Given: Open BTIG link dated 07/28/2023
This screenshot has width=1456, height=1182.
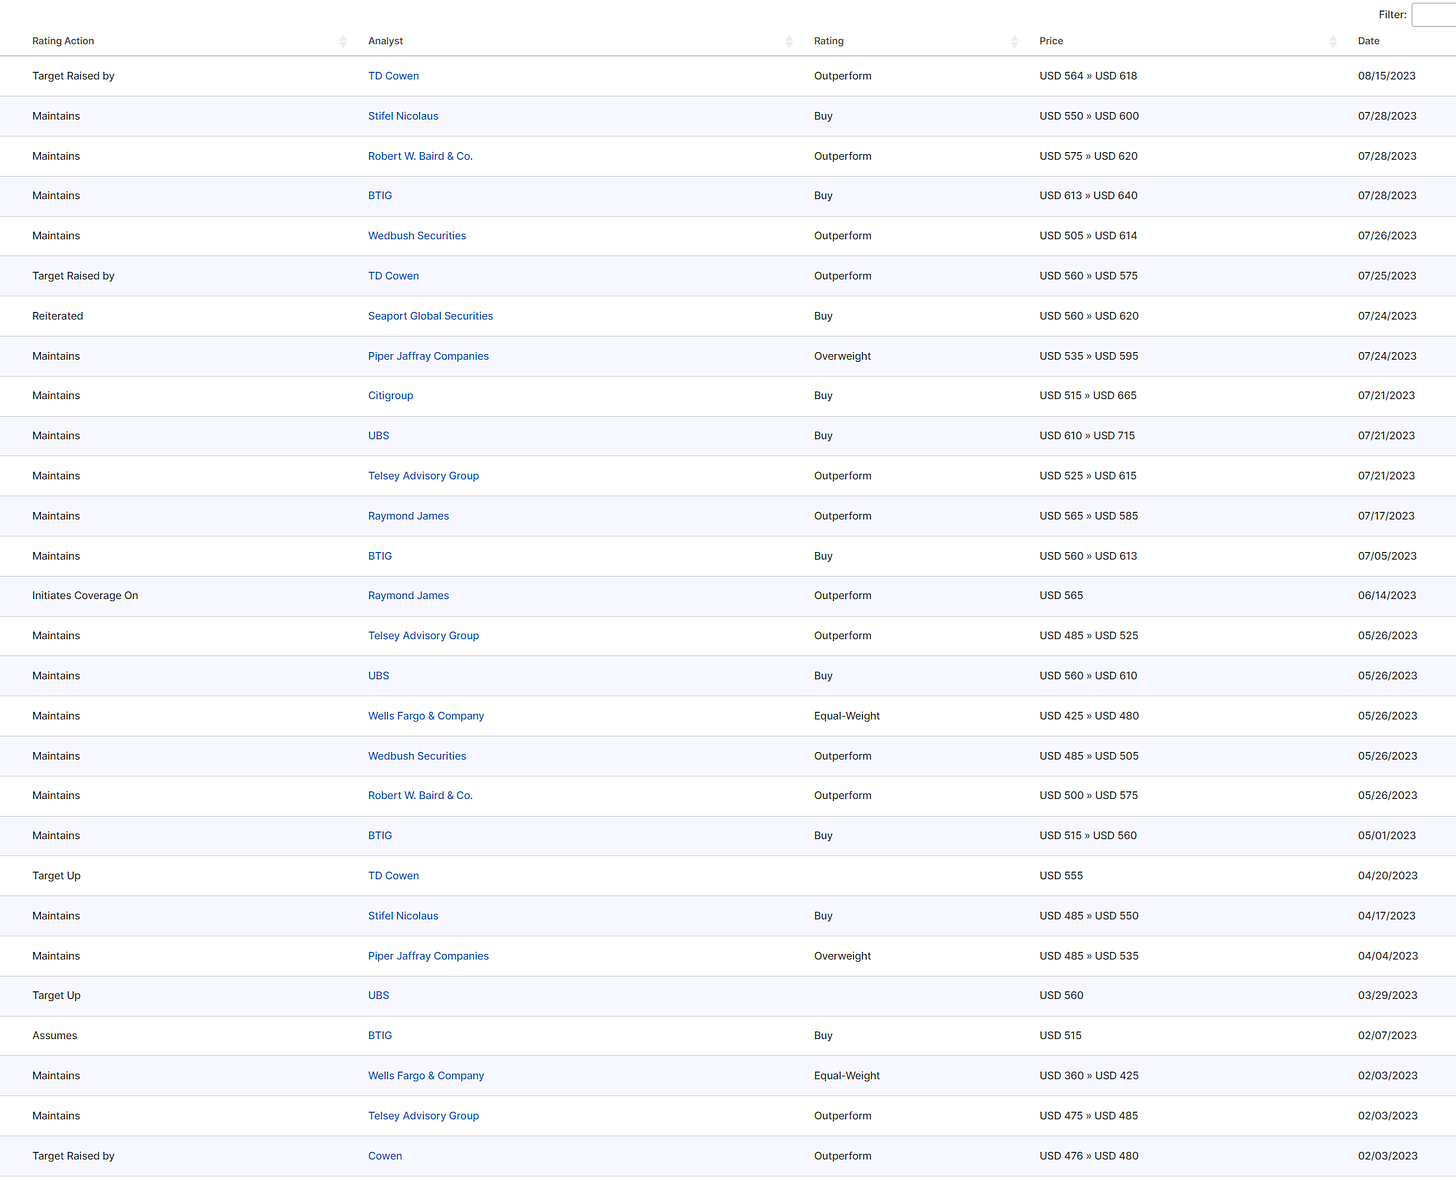Looking at the screenshot, I should (380, 196).
